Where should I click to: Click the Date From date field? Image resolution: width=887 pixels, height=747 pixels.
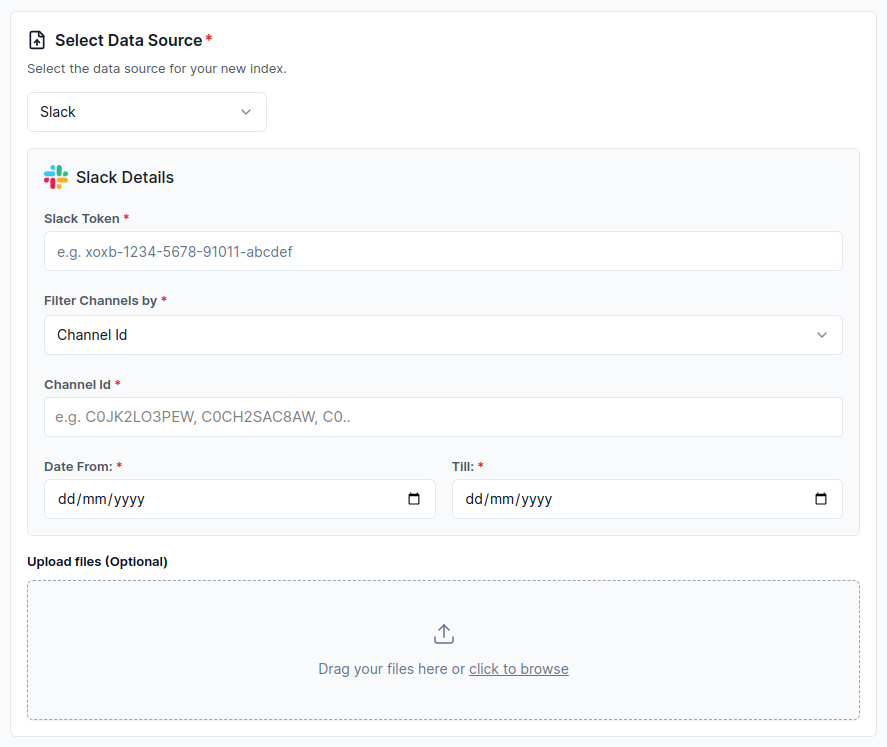click(240, 499)
